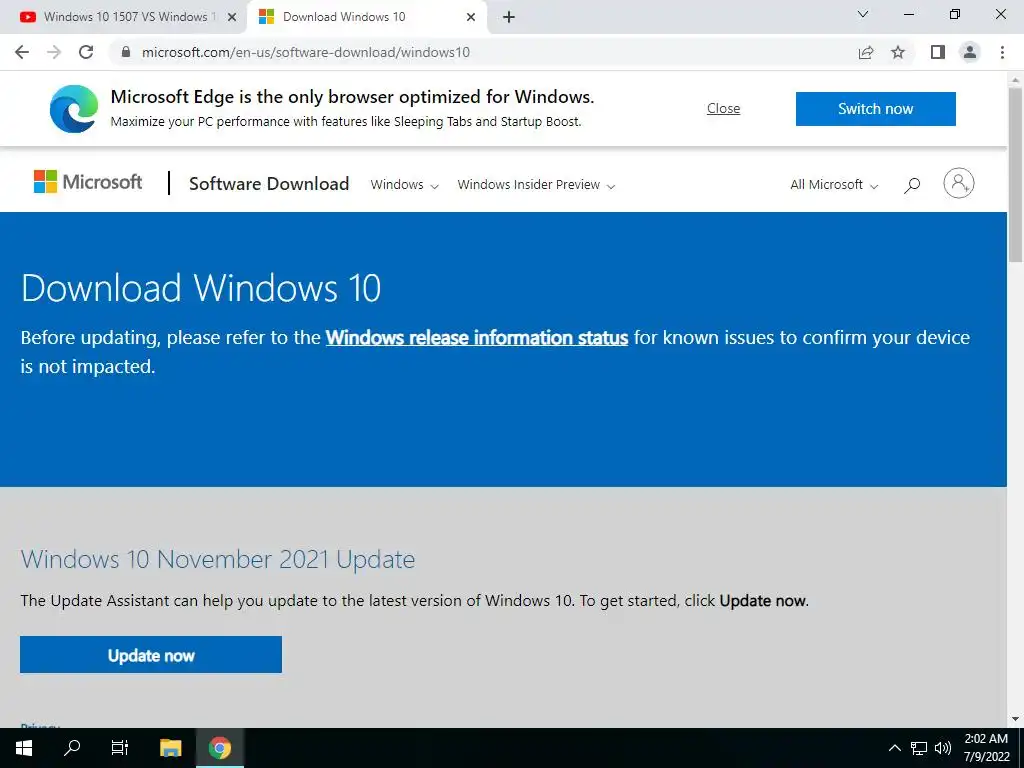This screenshot has height=768, width=1024.
Task: Bookmark this page with the star icon
Action: point(898,52)
